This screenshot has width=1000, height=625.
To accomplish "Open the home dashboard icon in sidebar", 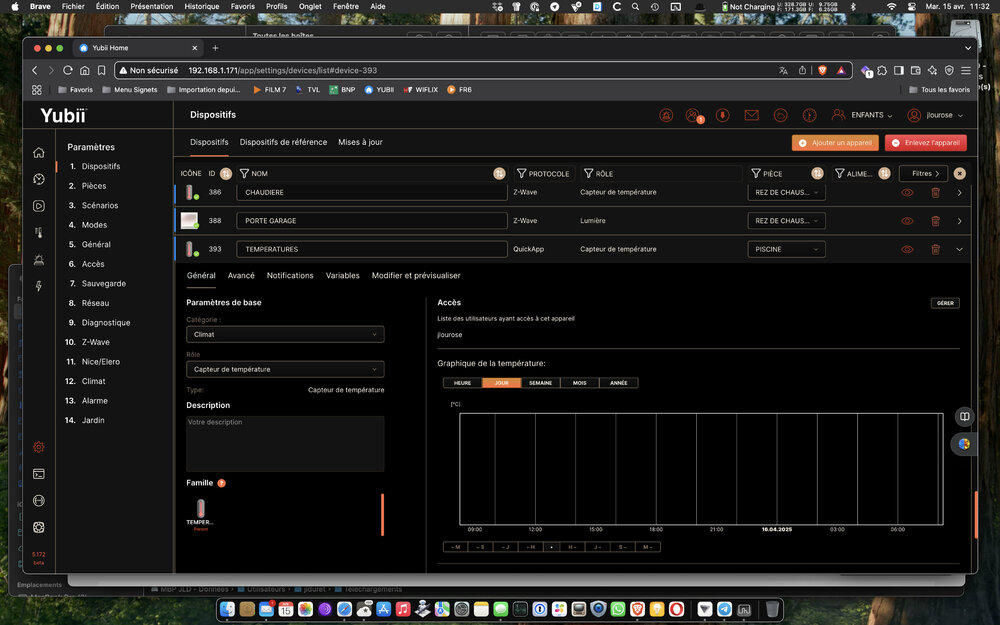I will coord(38,153).
